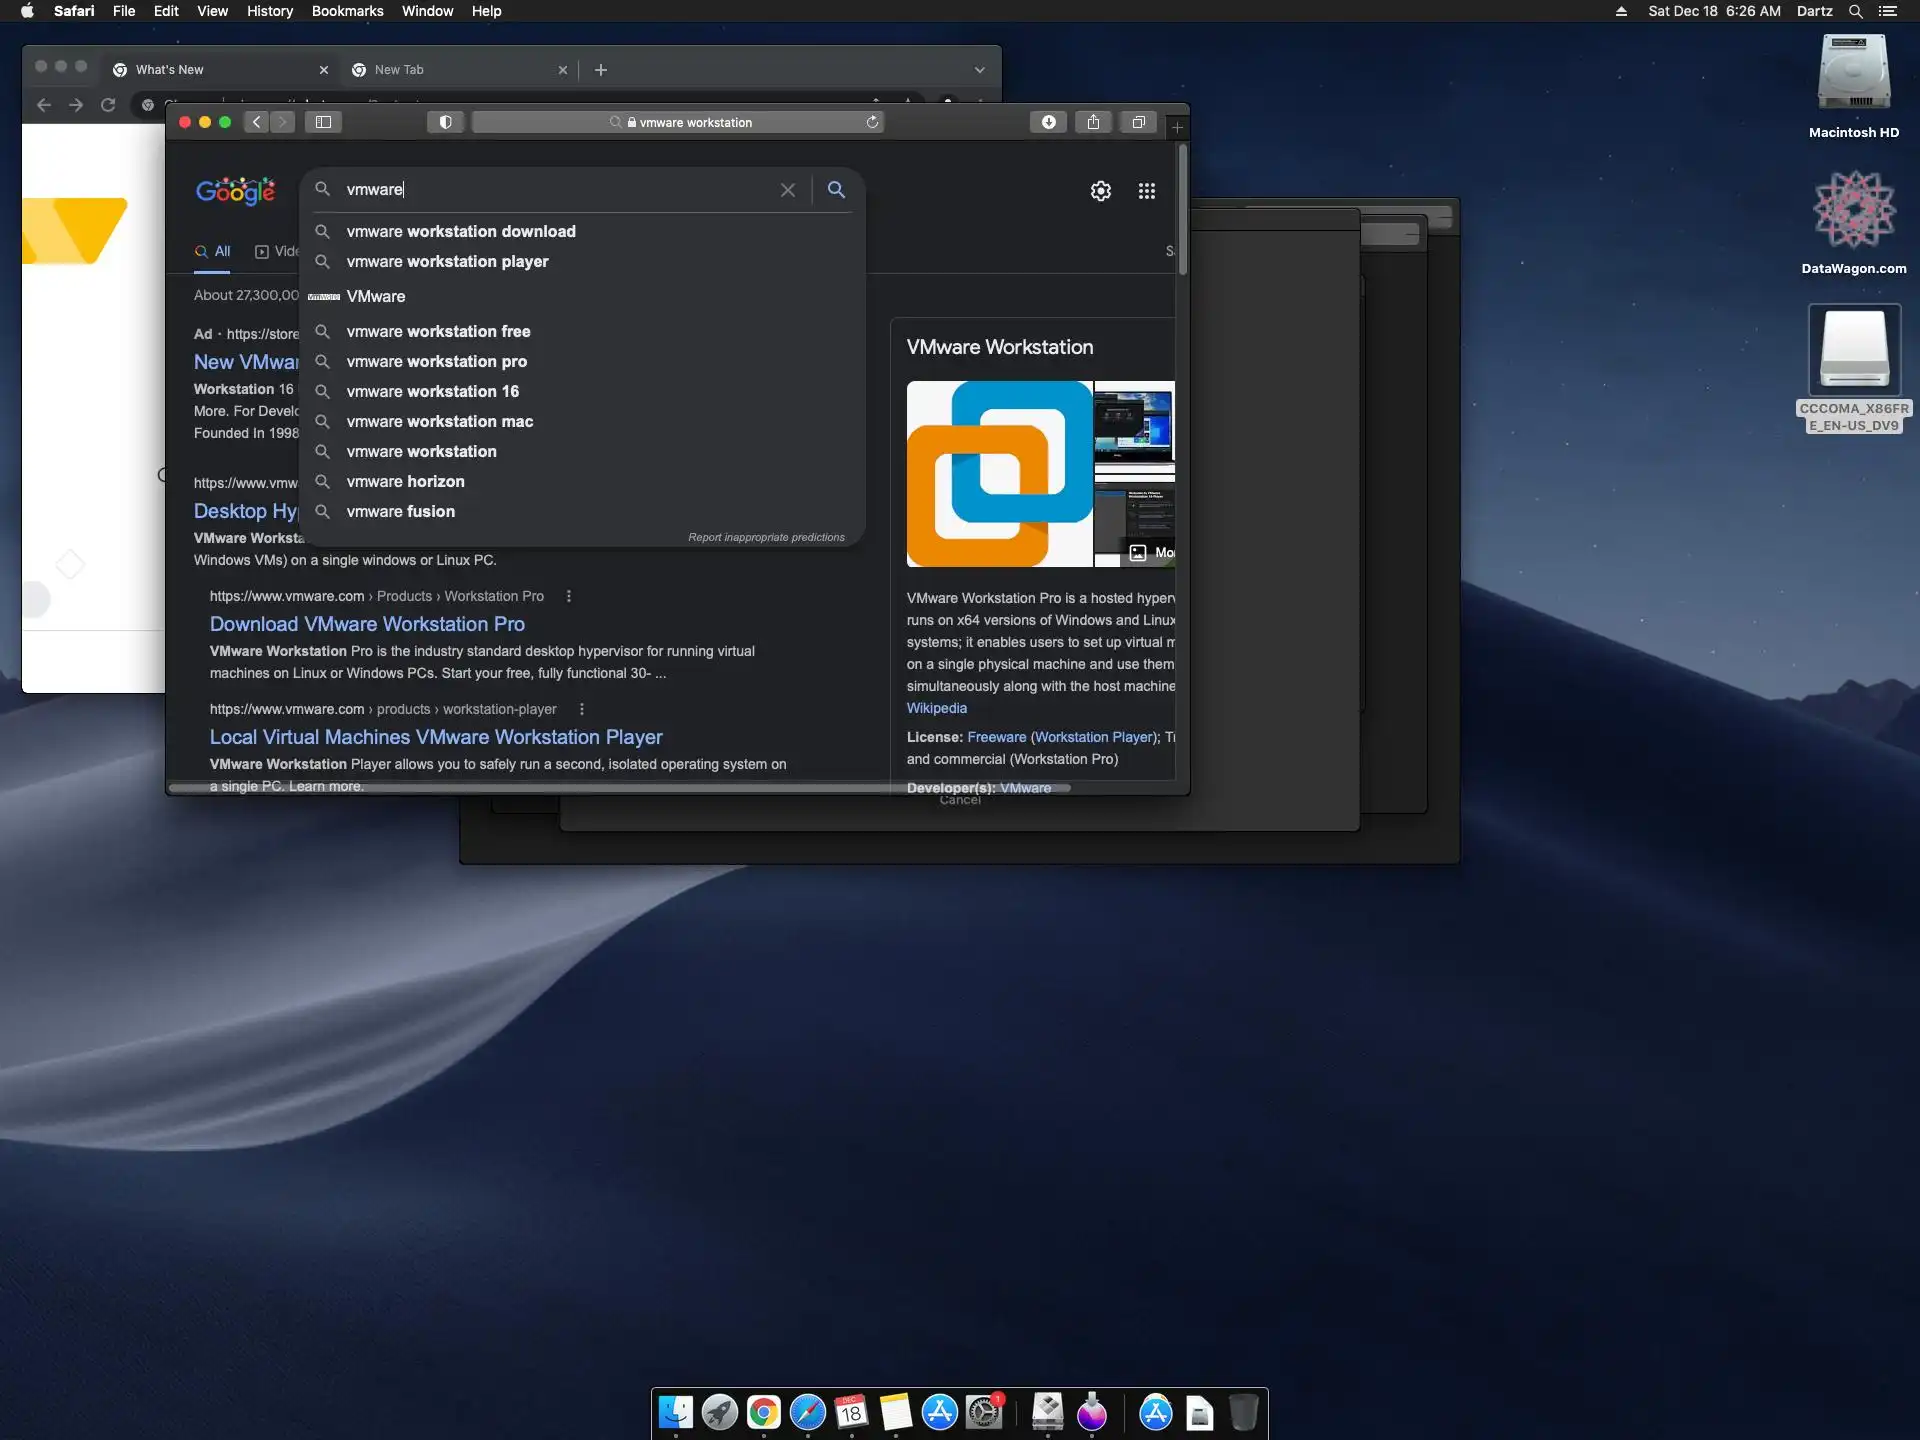1920x1440 pixels.
Task: Open the Google apps grid icon
Action: (1146, 191)
